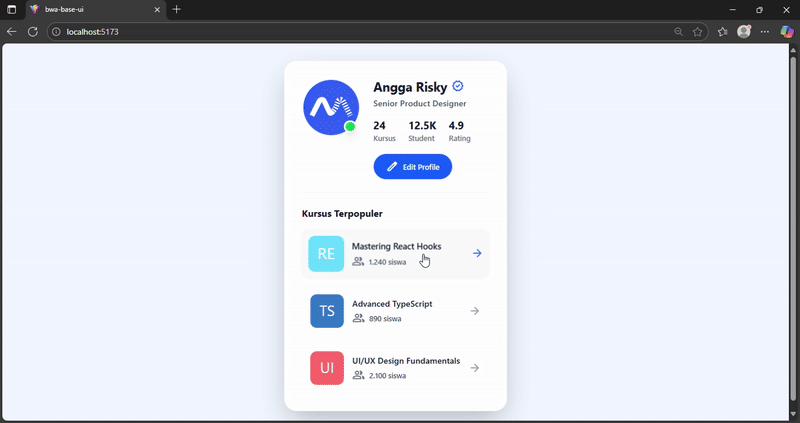The image size is (800, 423).
Task: Bookmark the page with the star icon
Action: tap(697, 32)
